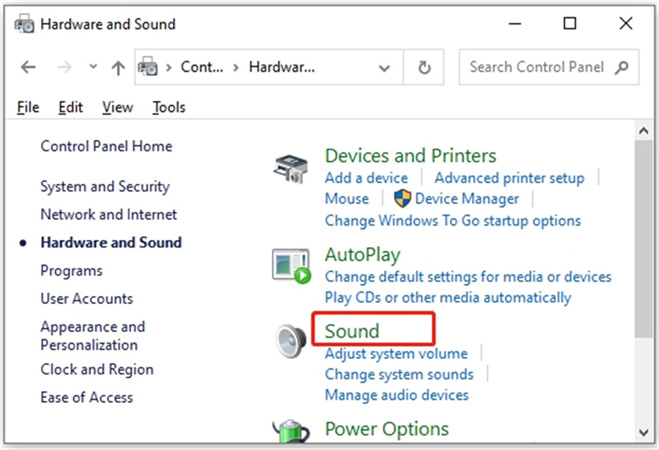Maximize the Hardware and Sound window

point(570,24)
